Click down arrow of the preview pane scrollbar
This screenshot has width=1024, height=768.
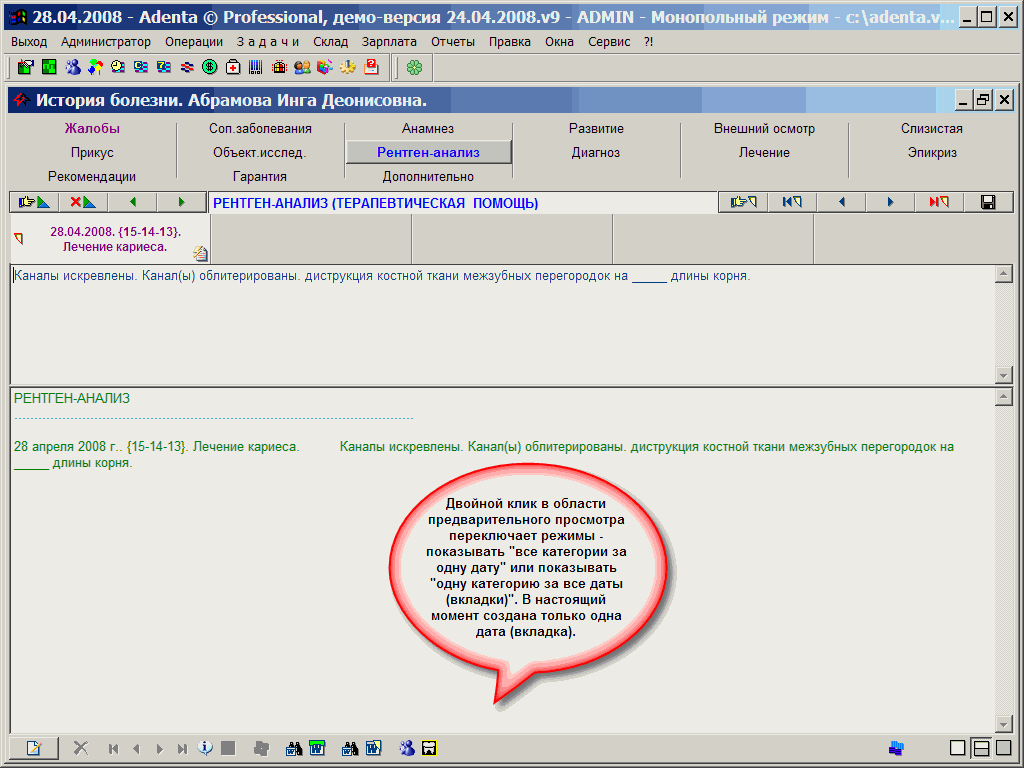click(1004, 724)
